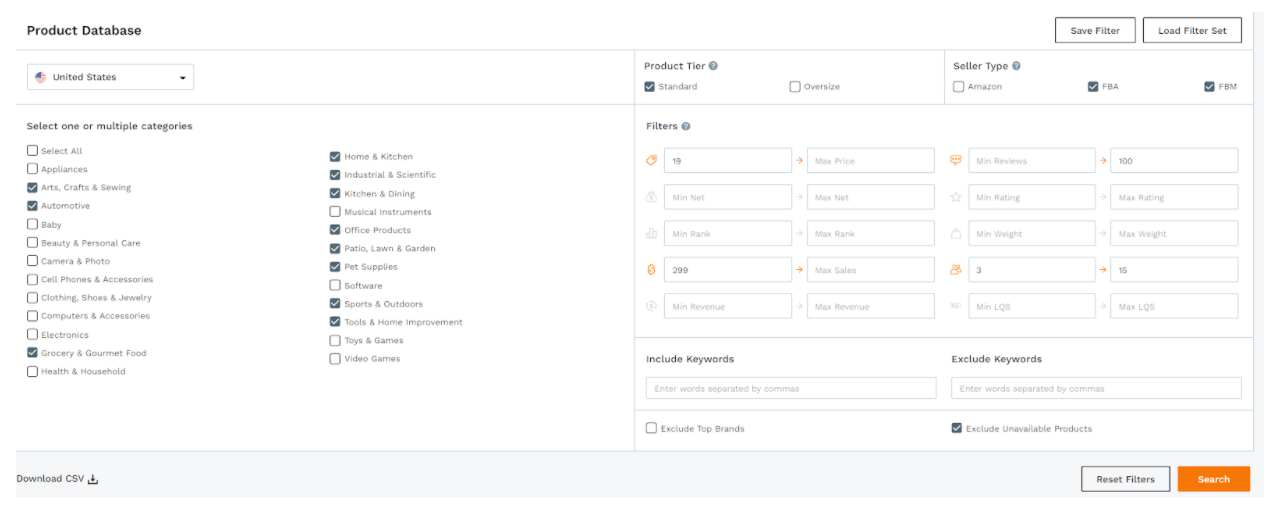Image resolution: width=1280 pixels, height=514 pixels.
Task: Click the Include Keywords text field
Action: point(791,388)
